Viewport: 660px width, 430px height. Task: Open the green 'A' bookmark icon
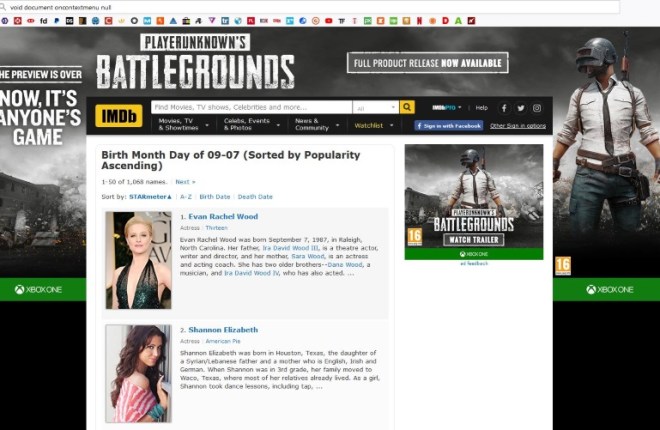tap(458, 21)
